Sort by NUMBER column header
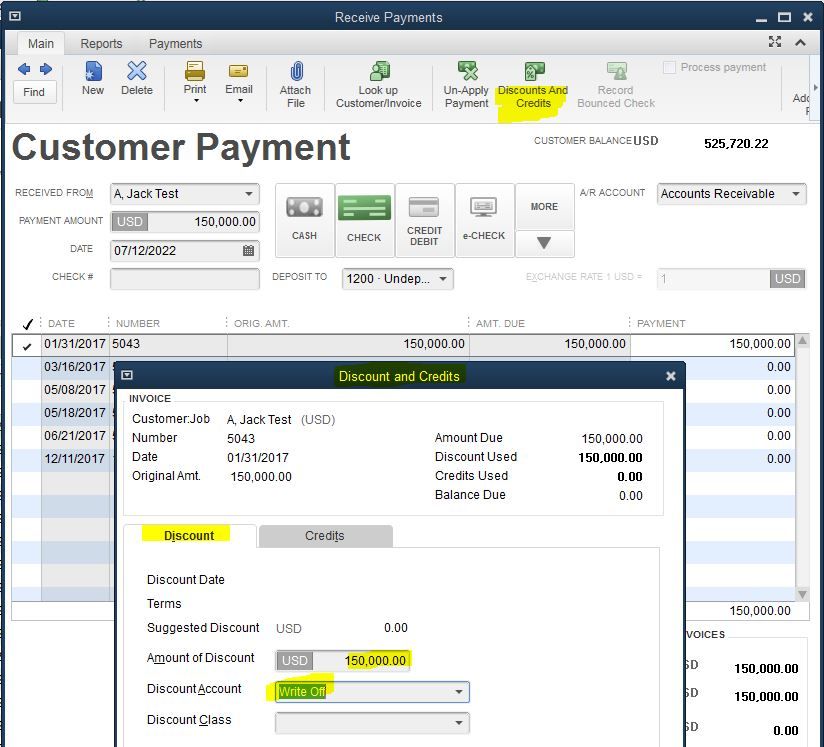Image resolution: width=824 pixels, height=747 pixels. tap(138, 324)
